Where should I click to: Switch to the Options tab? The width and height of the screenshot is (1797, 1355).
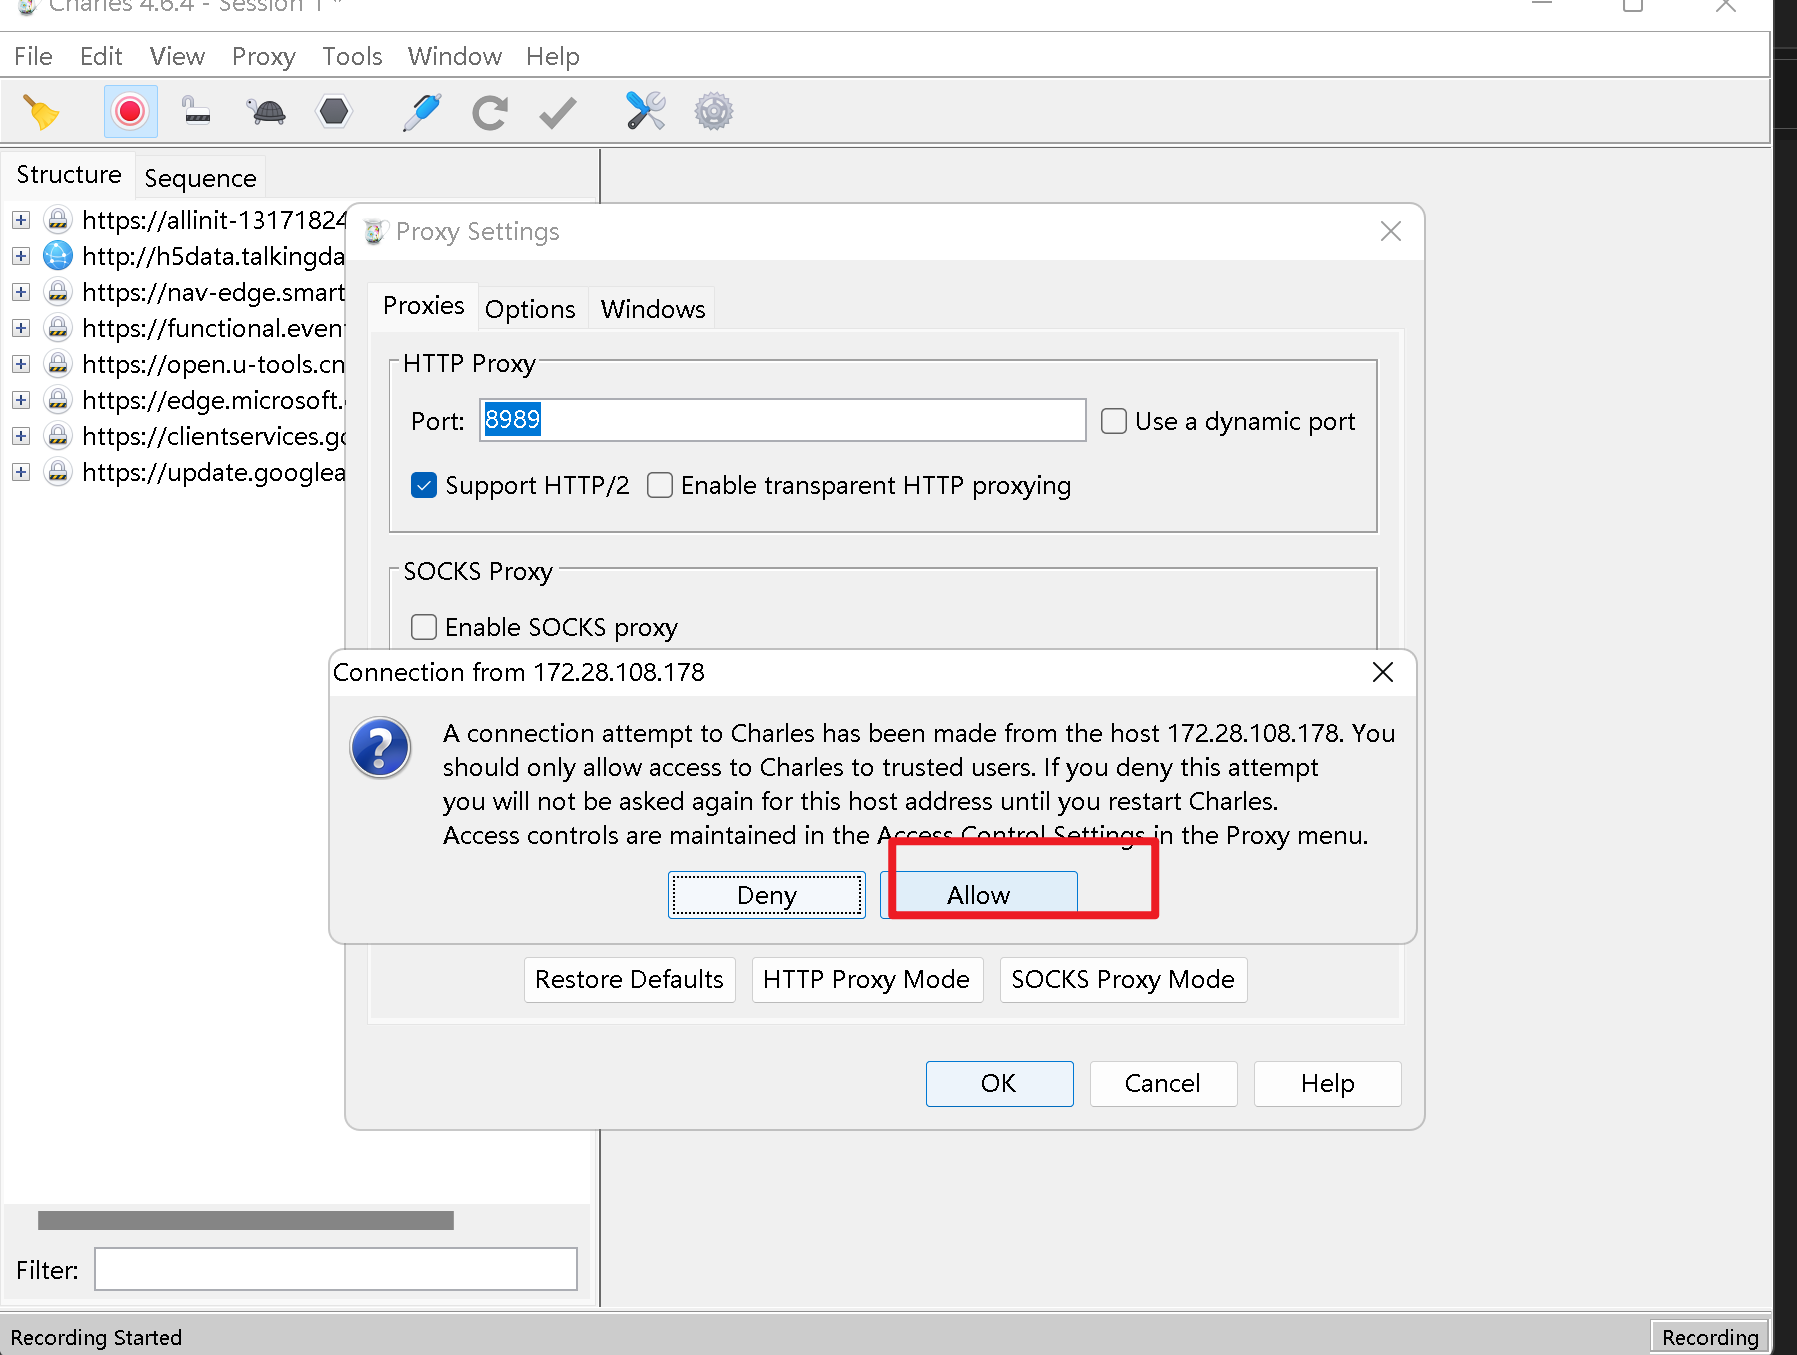click(530, 309)
